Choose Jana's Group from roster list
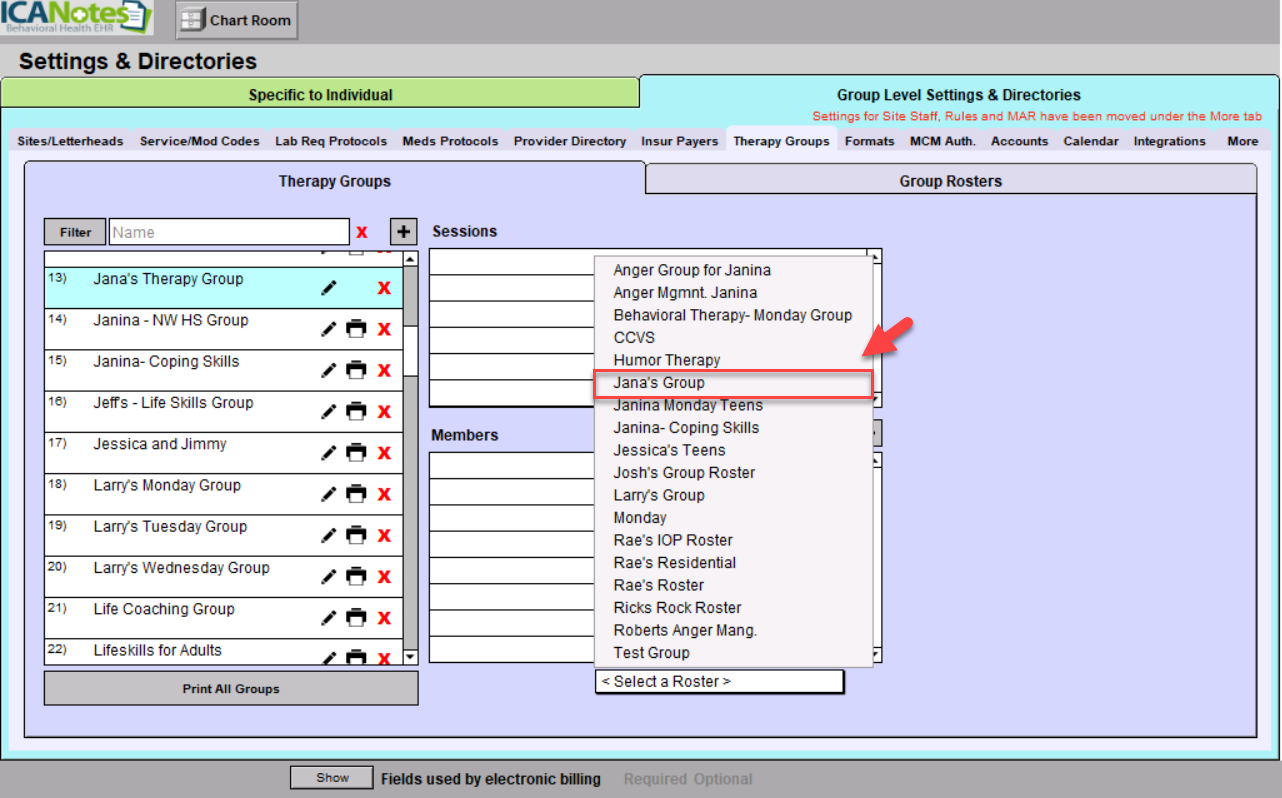The image size is (1282, 798). click(x=659, y=383)
